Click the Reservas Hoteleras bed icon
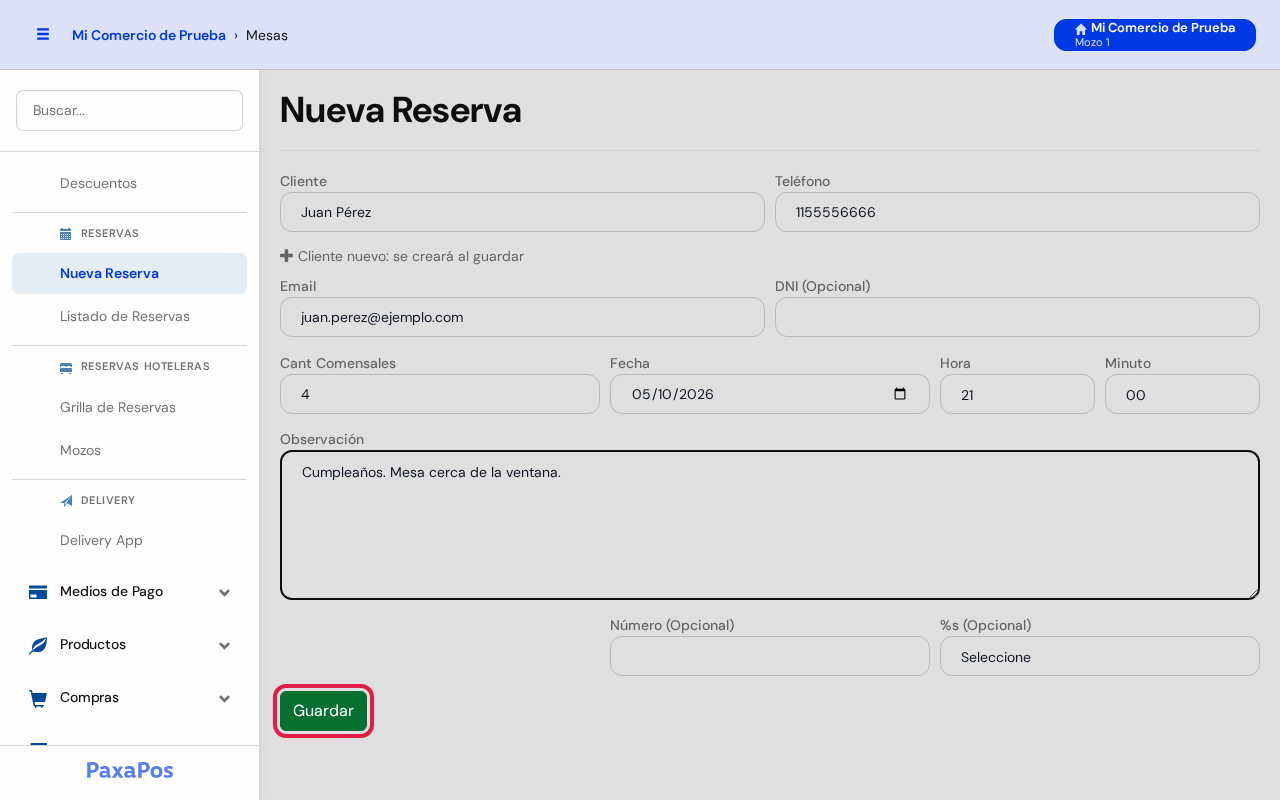 point(66,367)
